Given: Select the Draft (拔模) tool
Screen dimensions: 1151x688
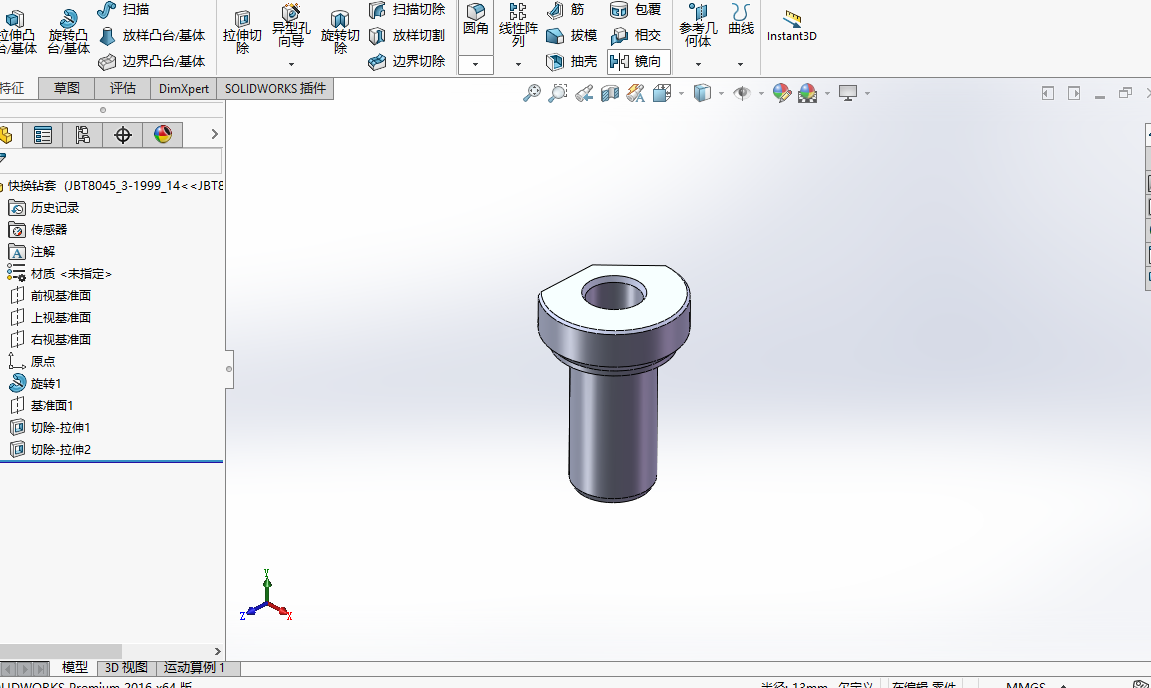Looking at the screenshot, I should pyautogui.click(x=571, y=35).
